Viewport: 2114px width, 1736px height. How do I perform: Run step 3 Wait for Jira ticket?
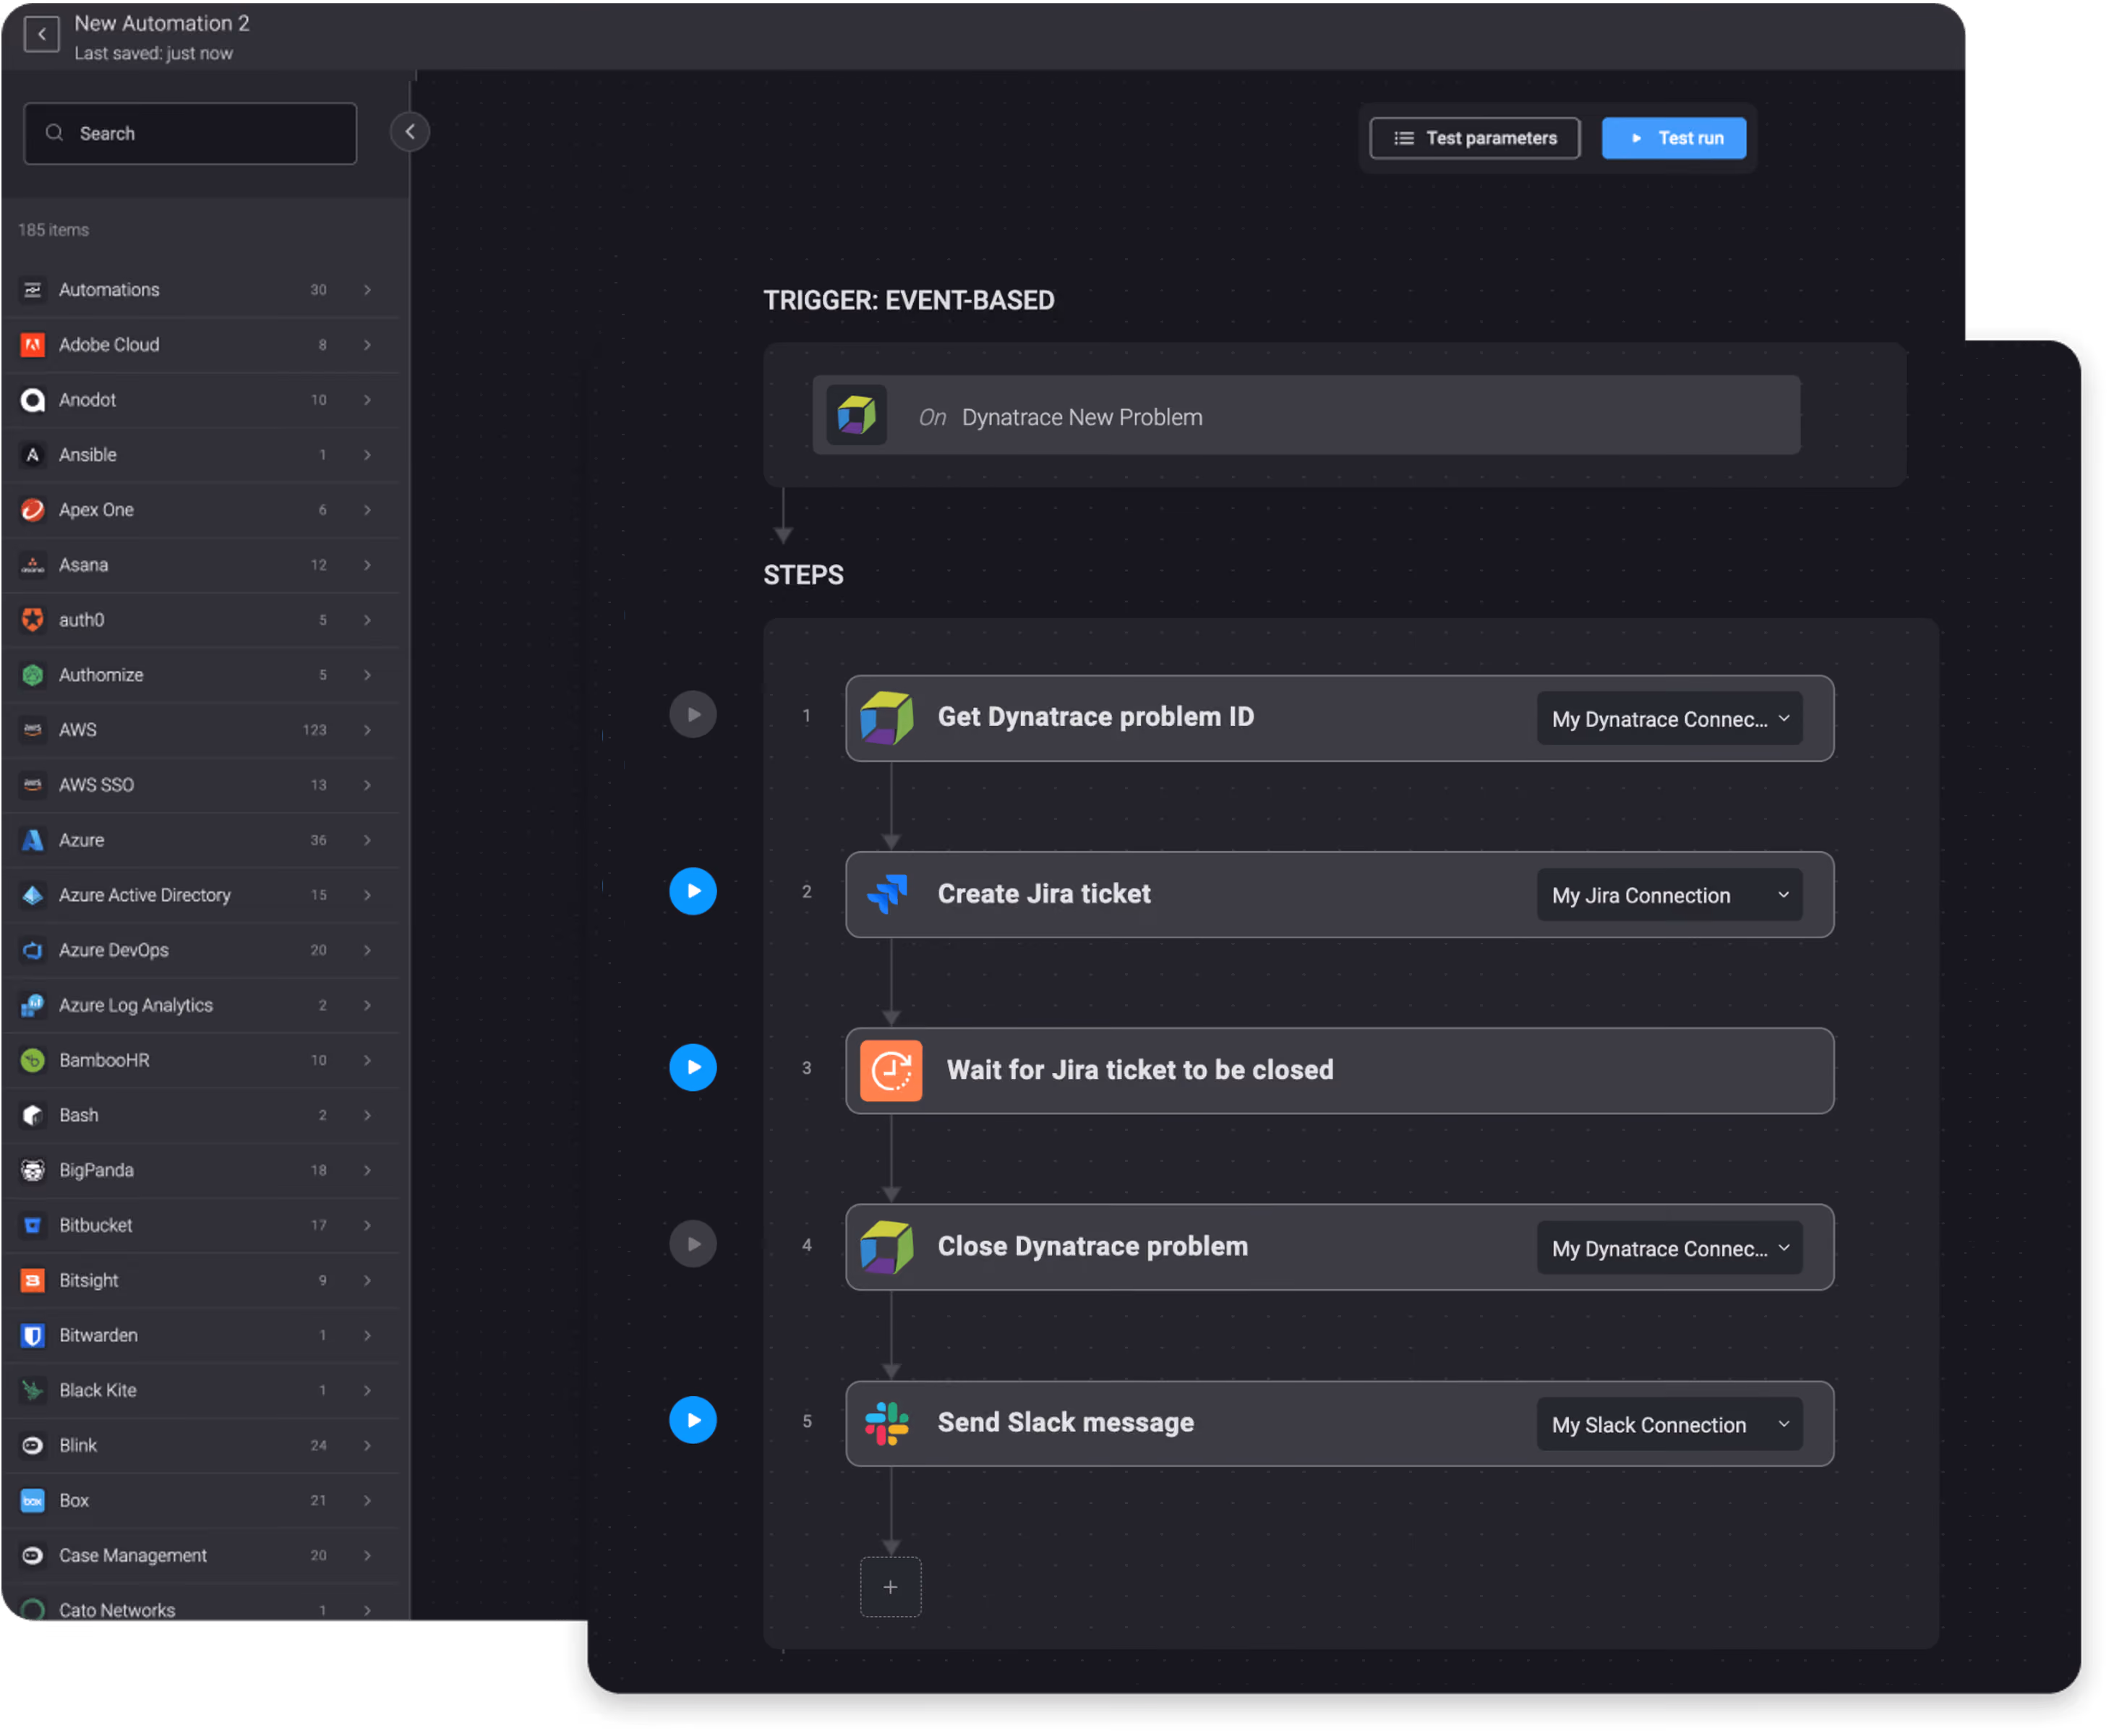pos(694,1068)
